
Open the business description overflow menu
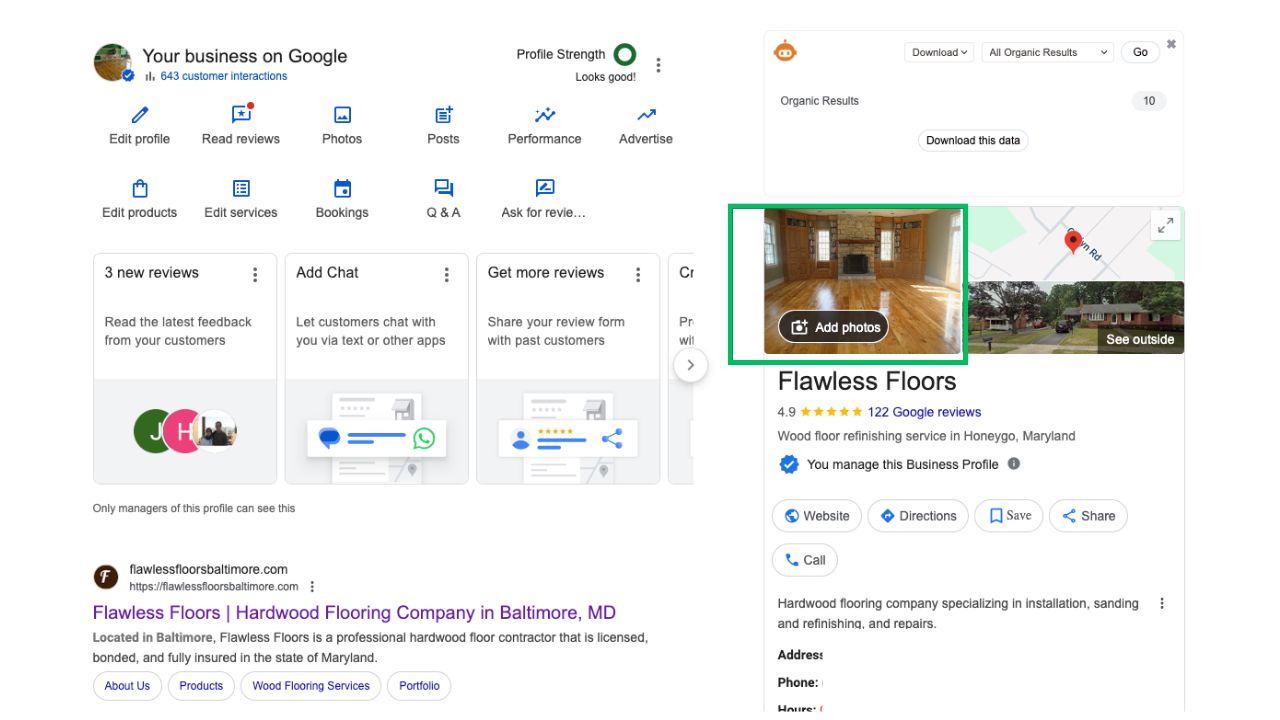click(x=1161, y=603)
